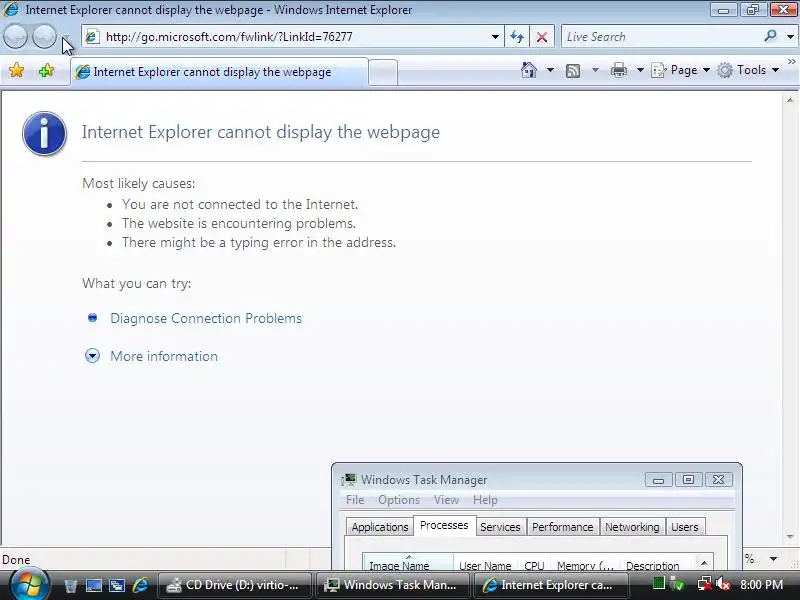Open the Favorites Center star icon
This screenshot has width=800, height=600.
click(16, 70)
